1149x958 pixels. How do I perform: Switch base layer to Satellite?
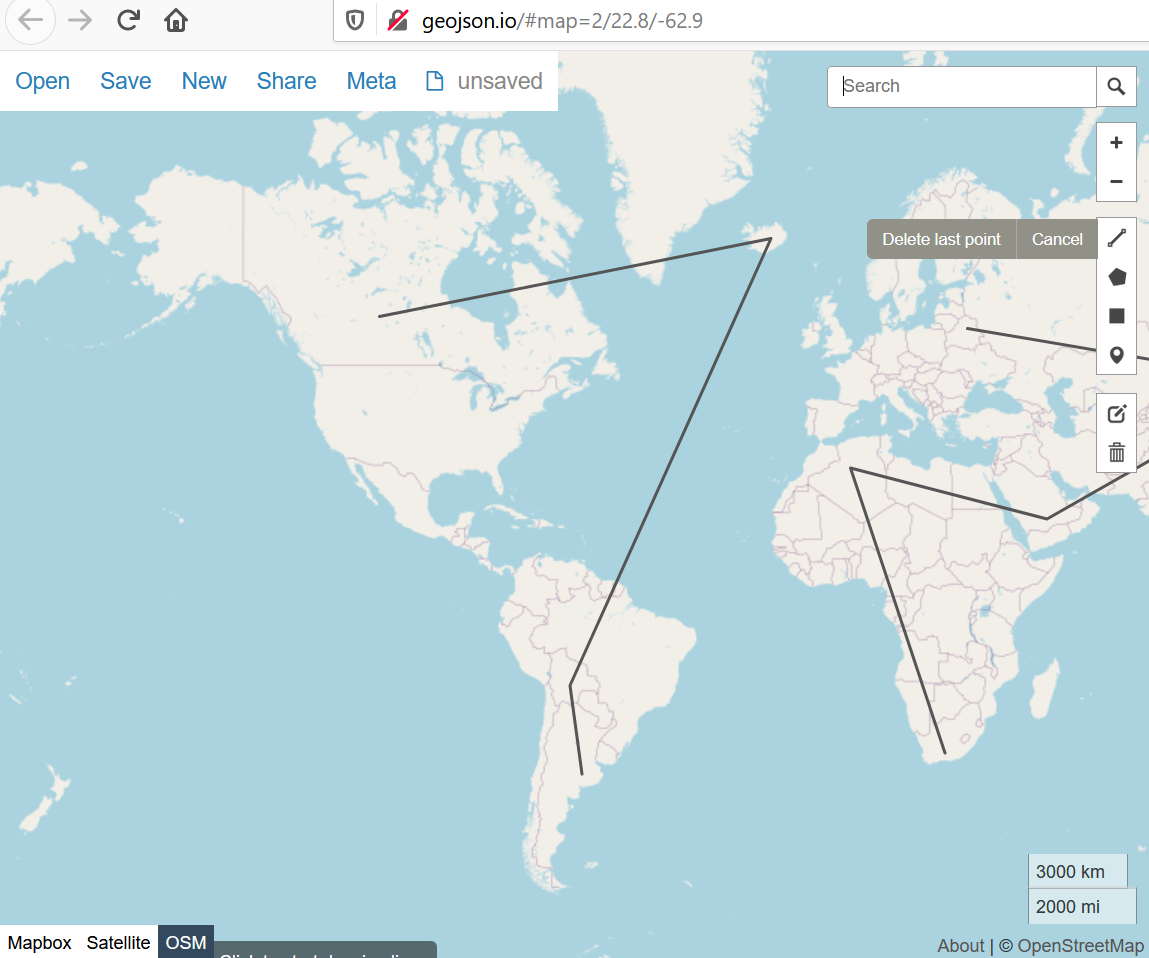[x=118, y=943]
